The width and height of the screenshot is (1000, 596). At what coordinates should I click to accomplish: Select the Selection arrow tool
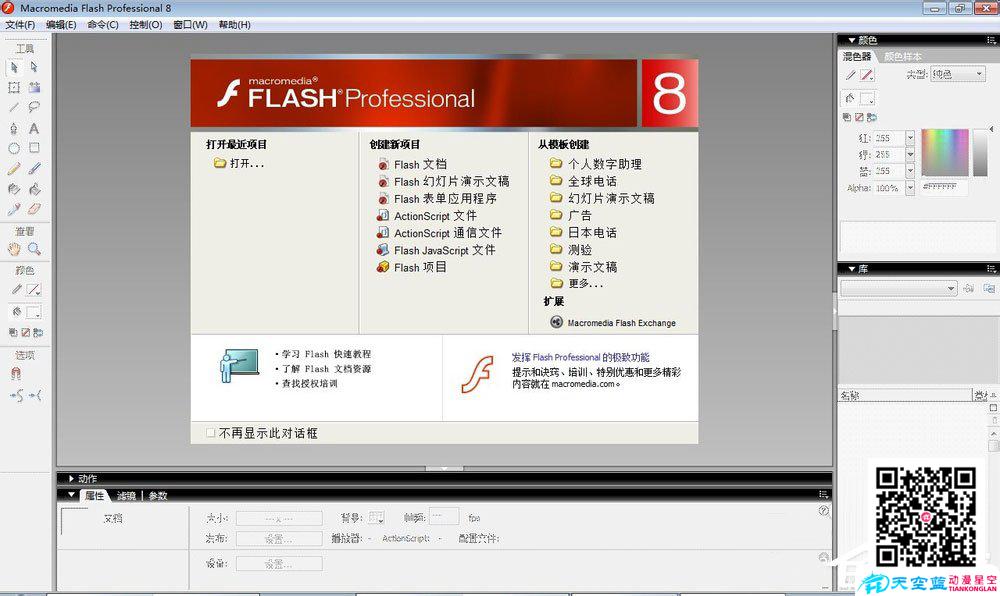pos(14,67)
